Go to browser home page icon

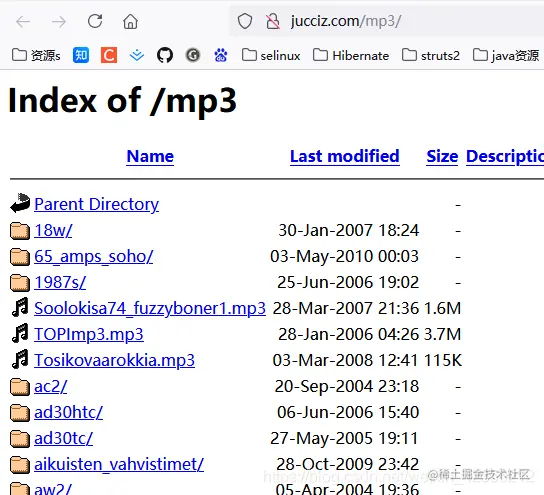coord(130,22)
